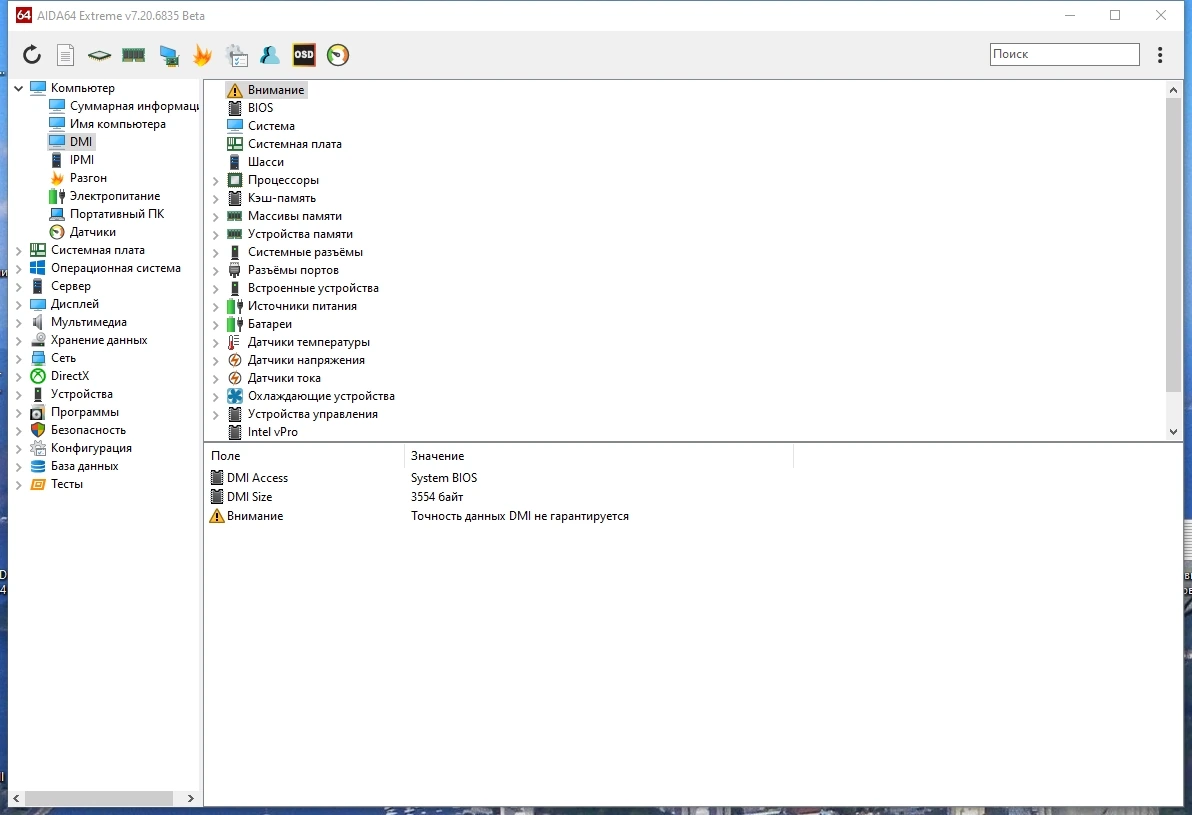Open the sensor gauge toolbar icon
Screen dimensions: 1192x815
coord(338,55)
